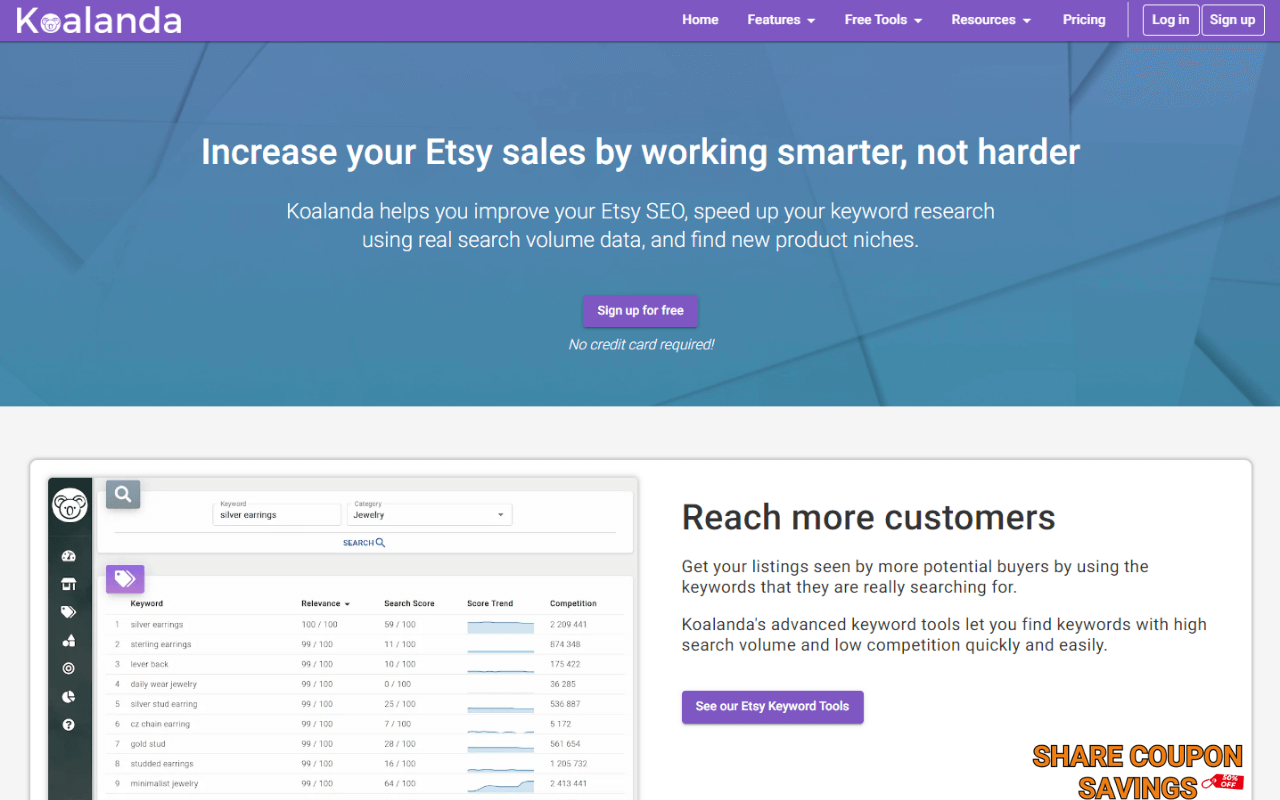Open the dashboard gauge sidebar icon

(69, 556)
